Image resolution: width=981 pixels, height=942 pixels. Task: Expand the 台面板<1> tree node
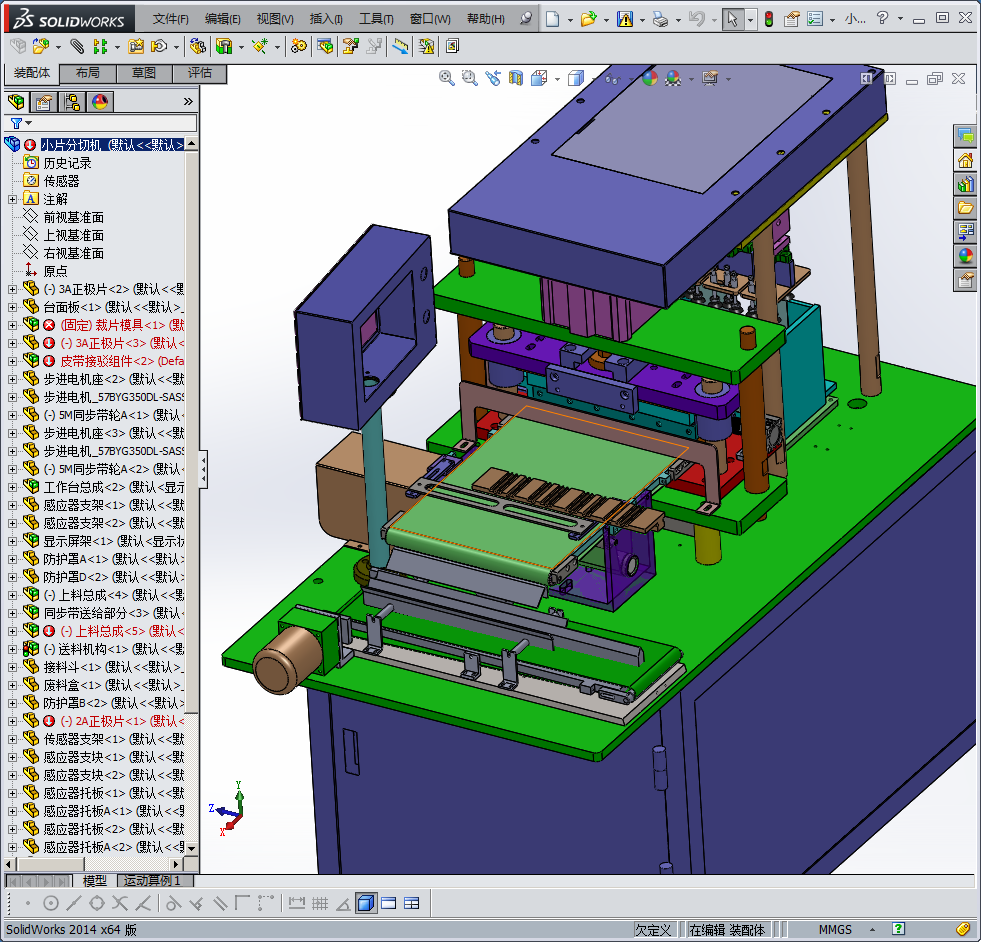point(12,307)
